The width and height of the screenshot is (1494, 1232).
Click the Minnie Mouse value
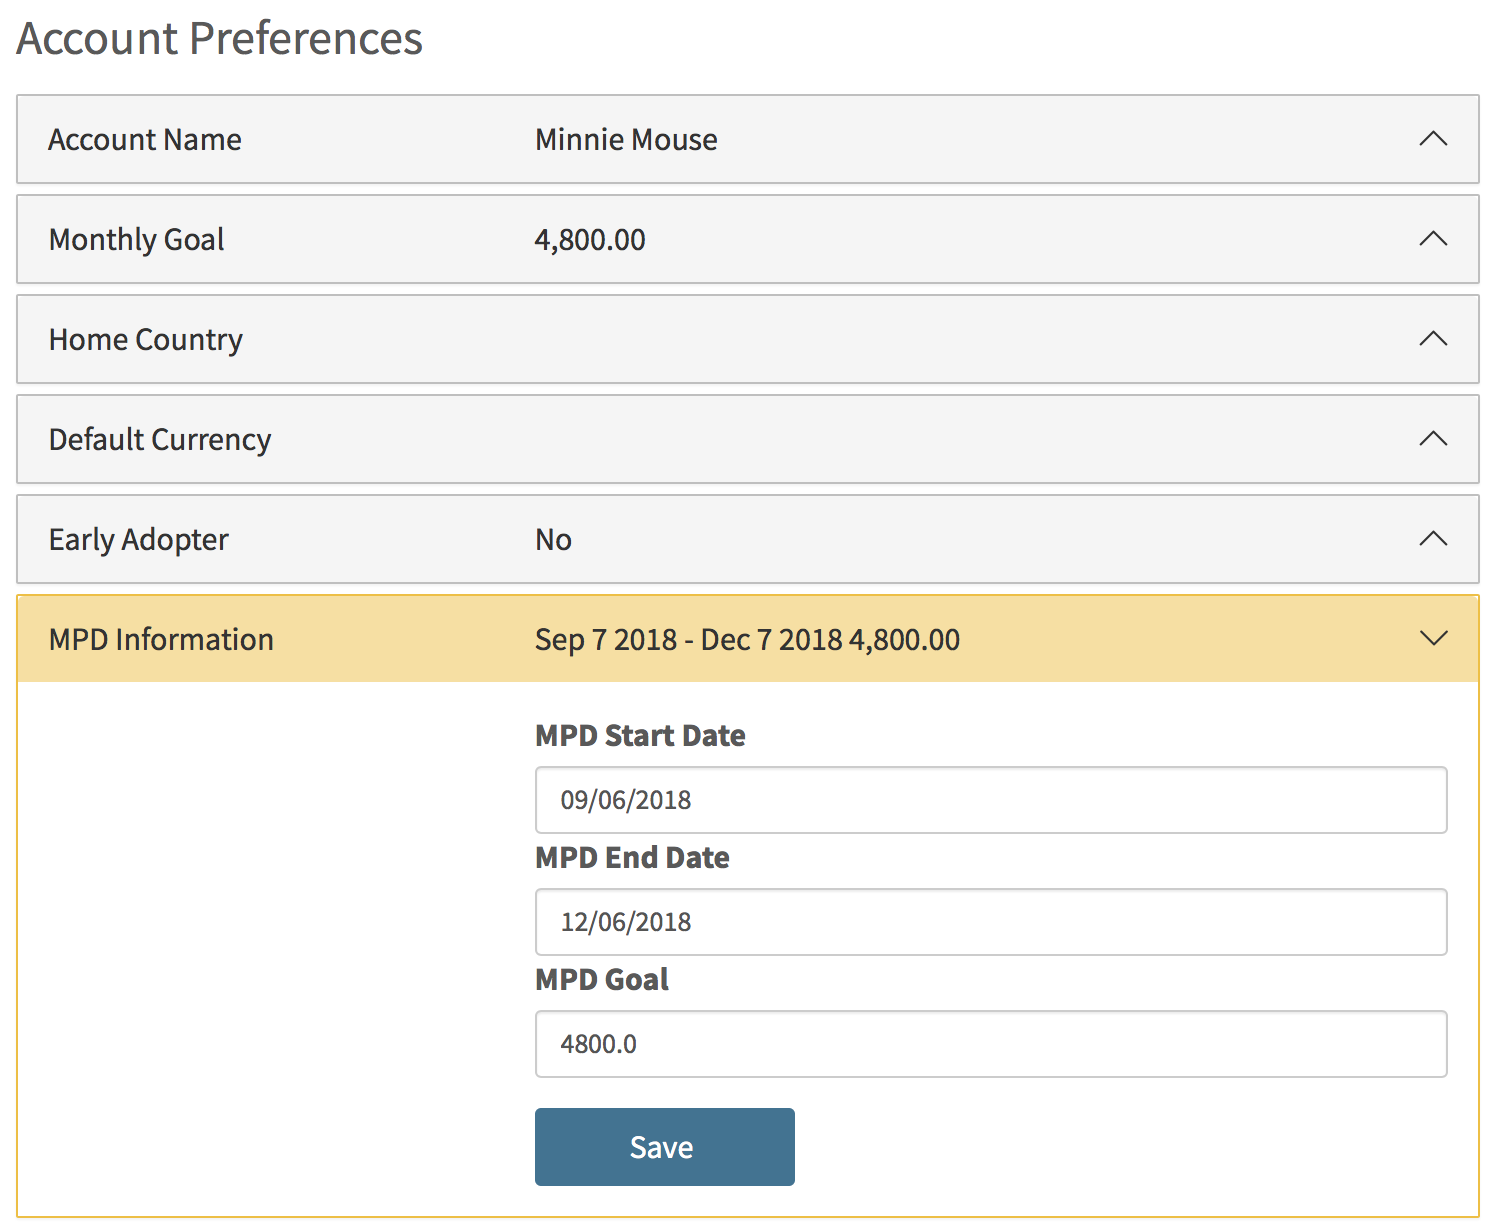[626, 139]
